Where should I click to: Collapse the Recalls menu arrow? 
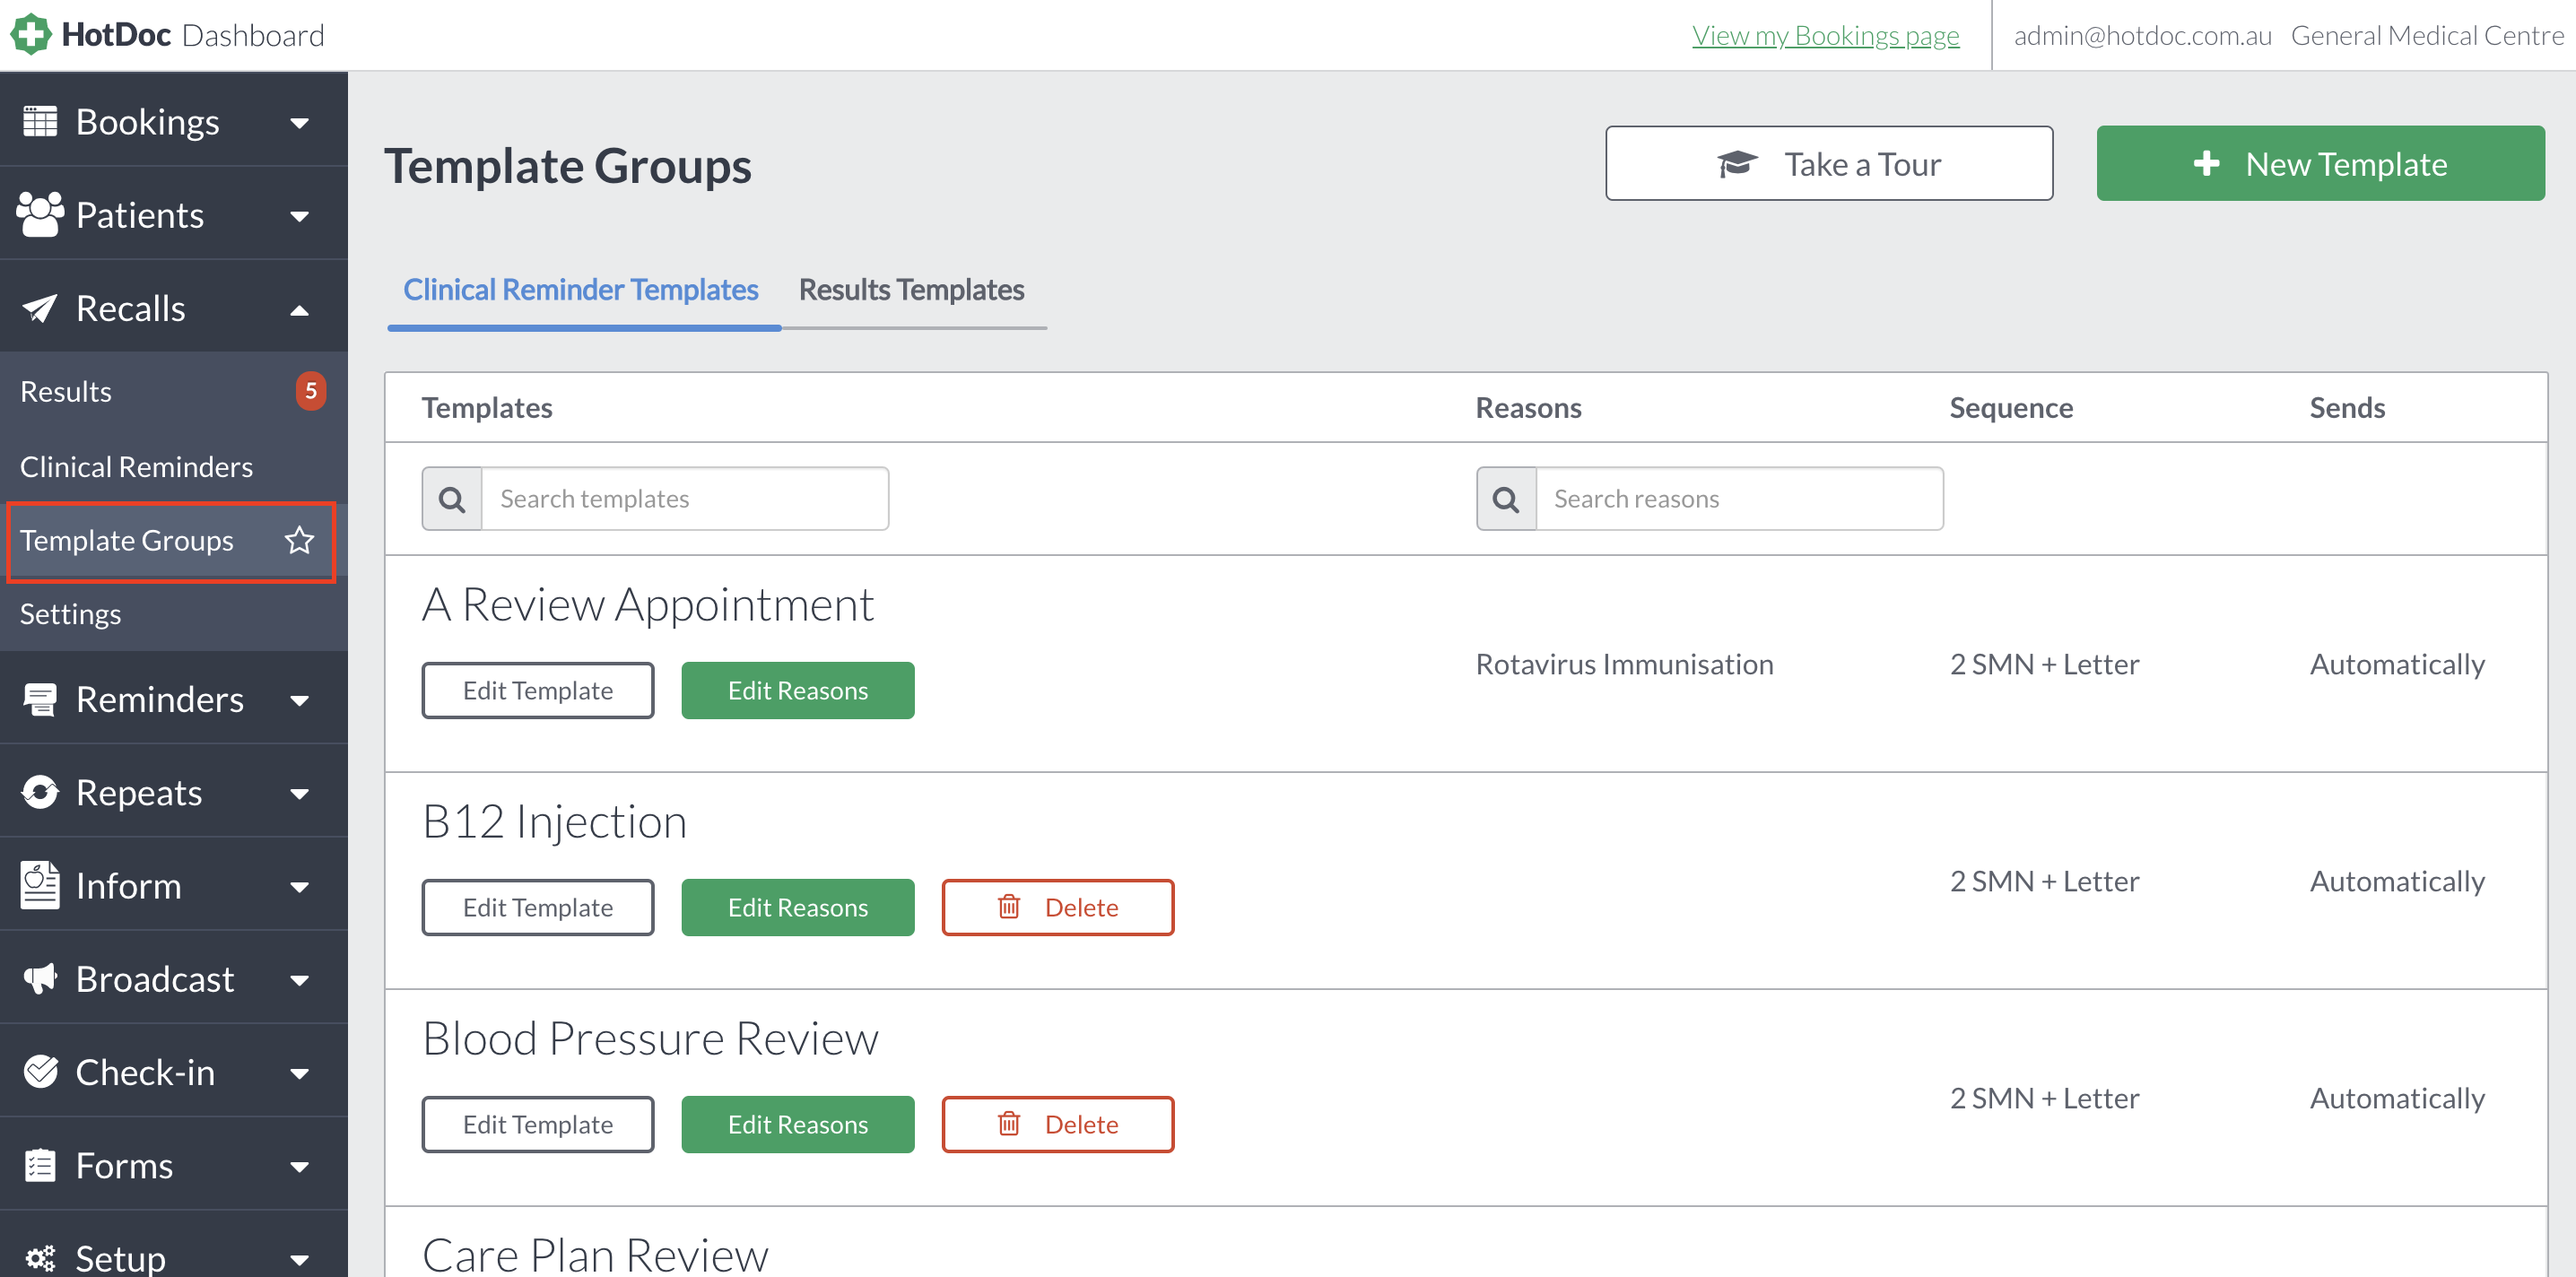[299, 310]
